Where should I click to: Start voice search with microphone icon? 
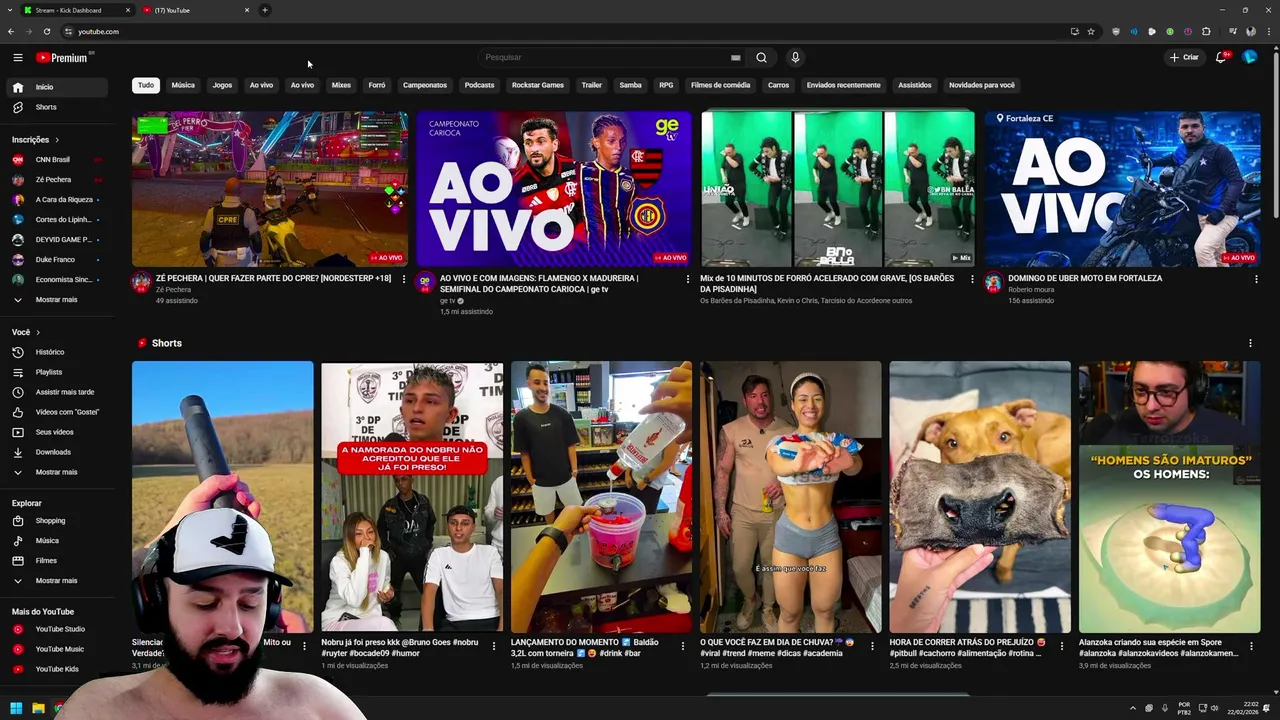point(795,57)
